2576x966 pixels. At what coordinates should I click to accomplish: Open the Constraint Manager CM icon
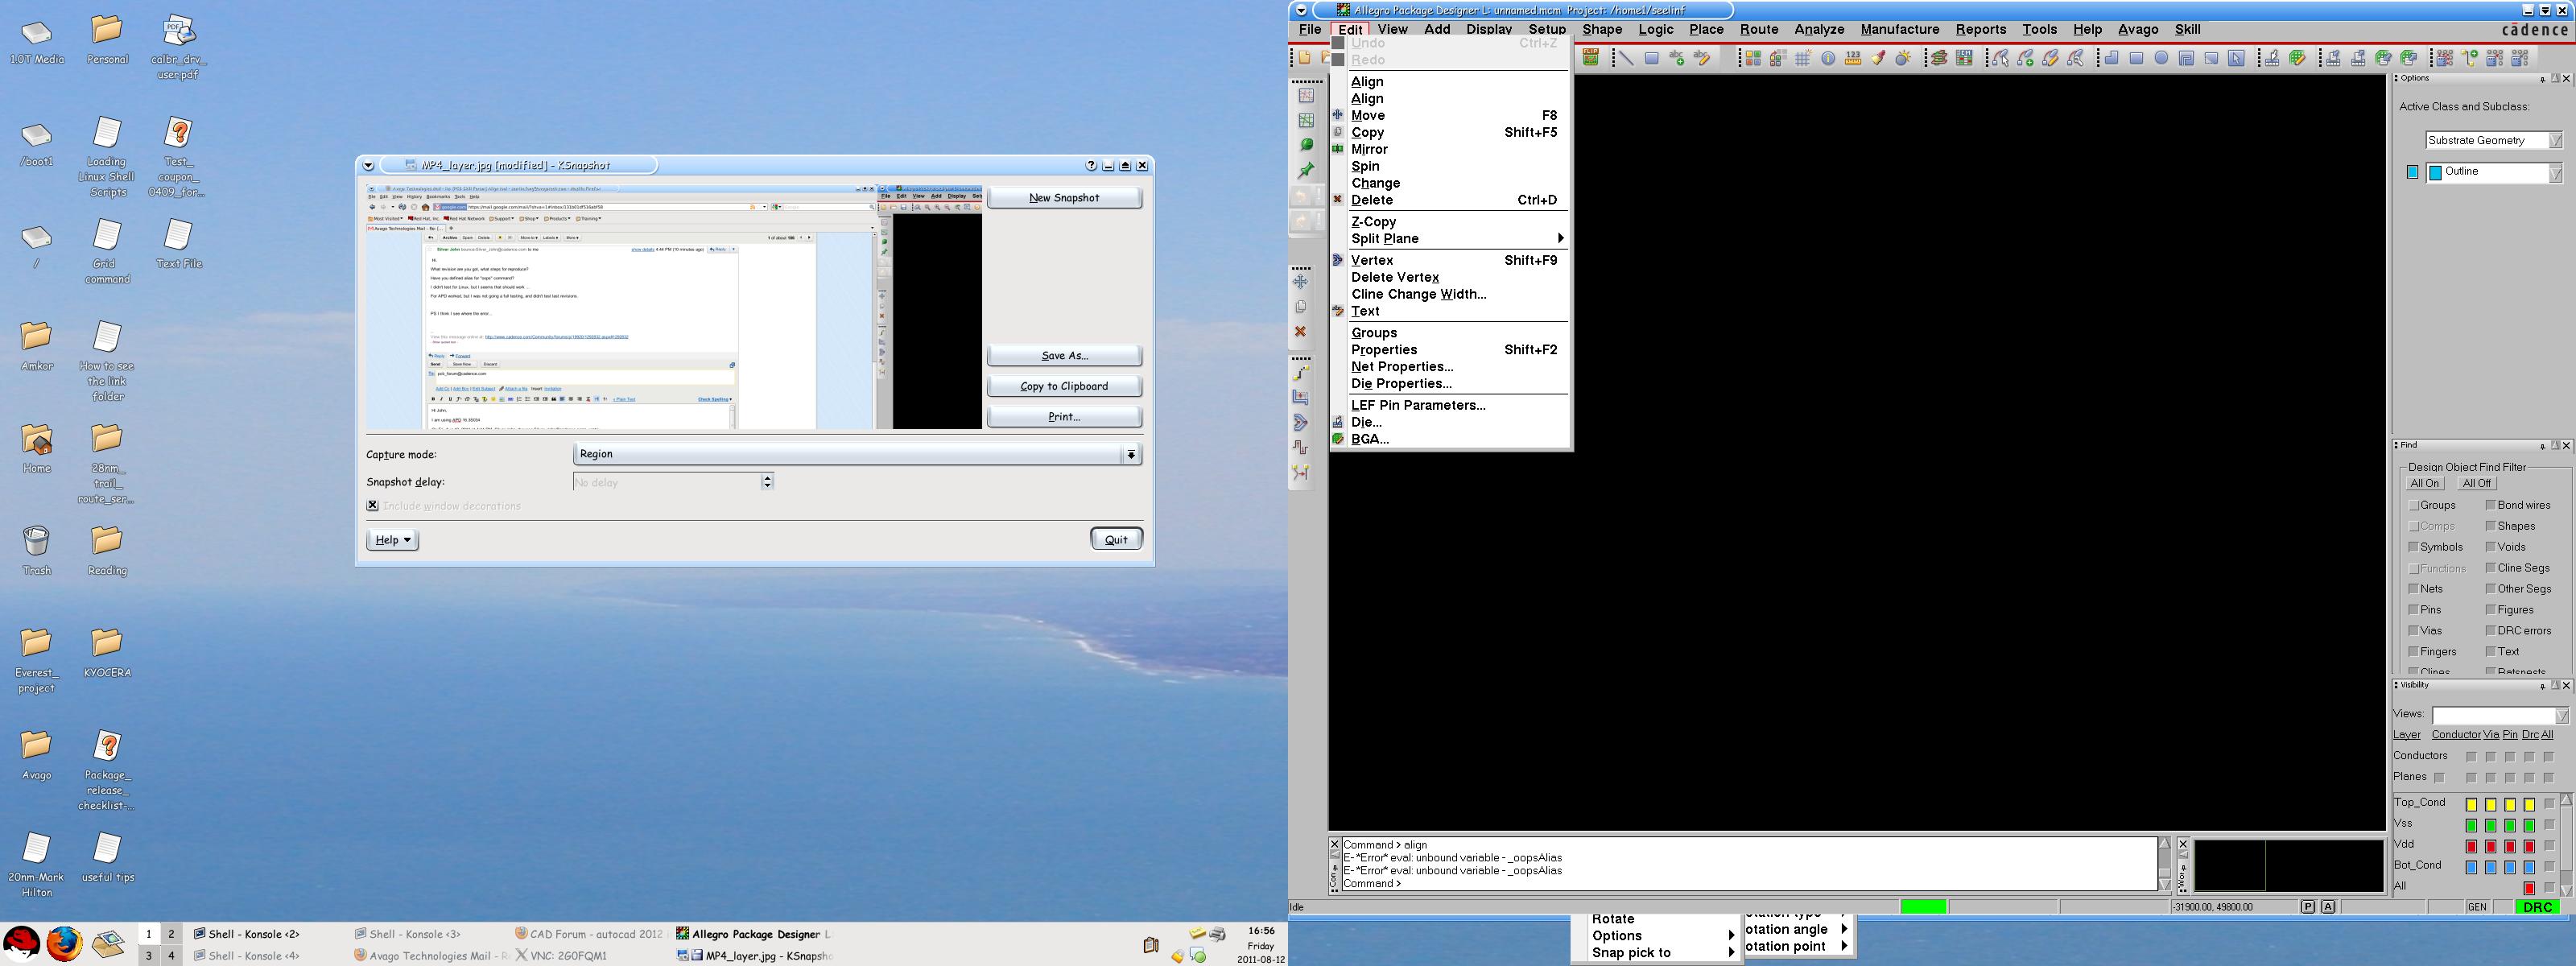1964,58
